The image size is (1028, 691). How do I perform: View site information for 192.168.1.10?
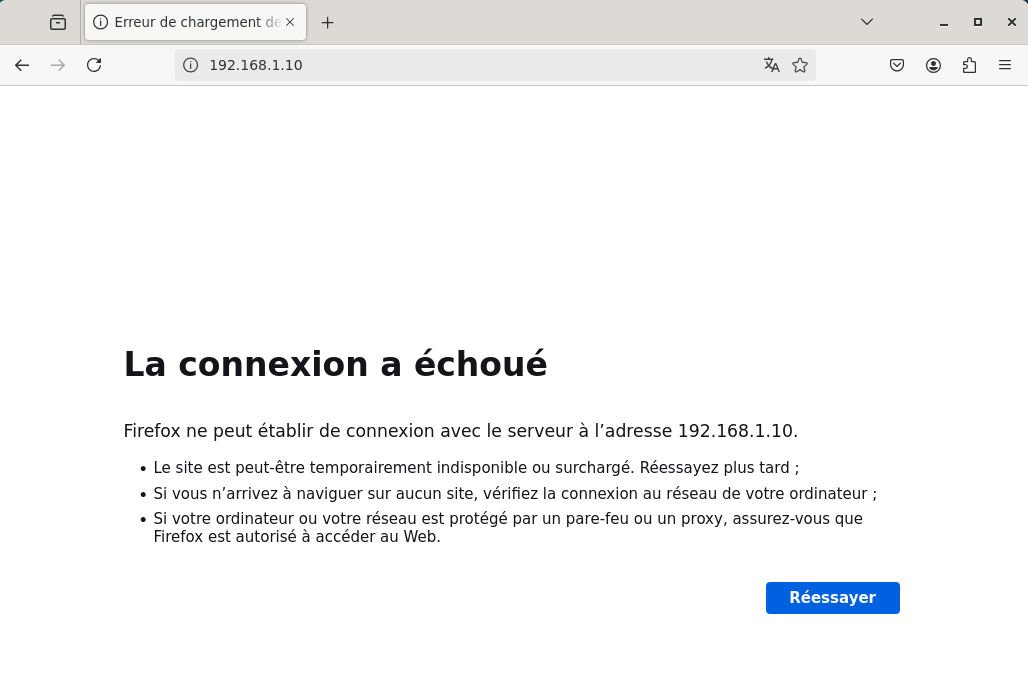tap(190, 64)
